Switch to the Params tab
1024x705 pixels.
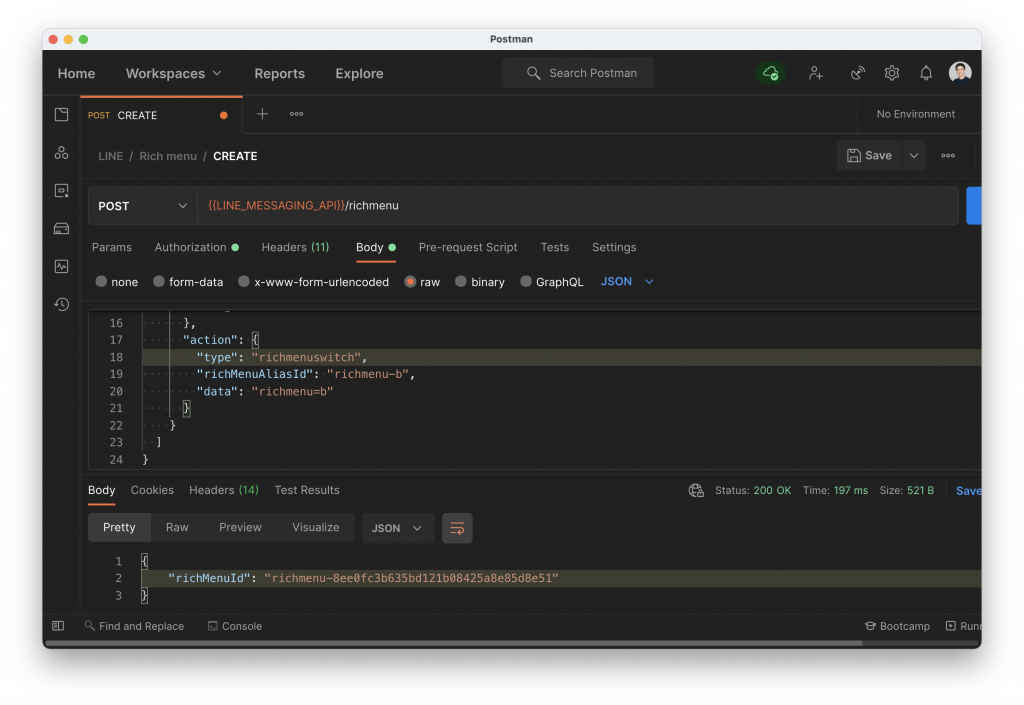click(112, 247)
